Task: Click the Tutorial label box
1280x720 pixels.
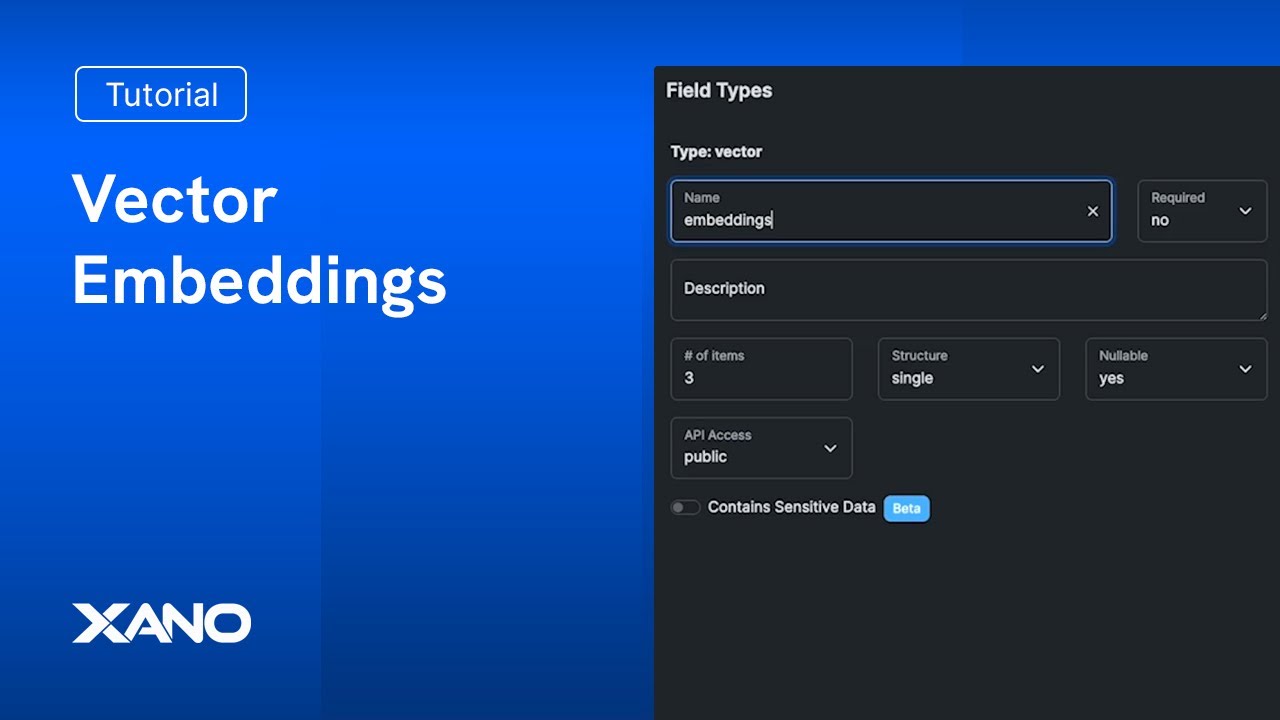Action: (161, 94)
